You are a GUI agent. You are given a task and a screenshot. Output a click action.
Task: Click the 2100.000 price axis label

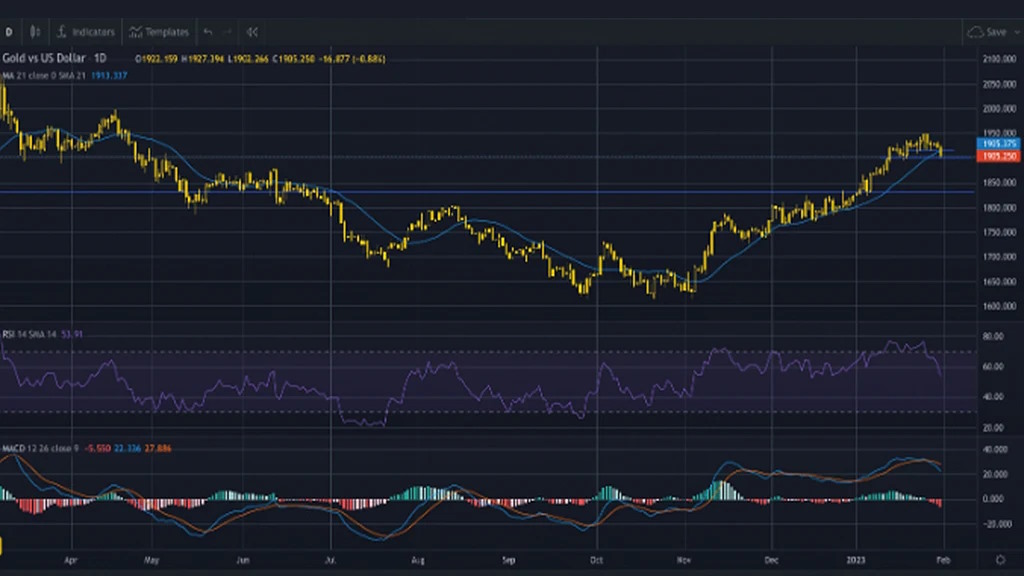click(999, 59)
